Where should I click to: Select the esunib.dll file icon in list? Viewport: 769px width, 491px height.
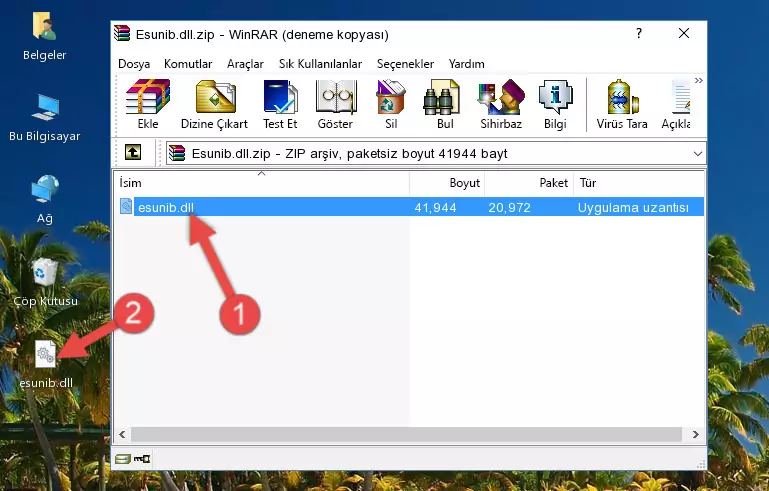click(x=126, y=207)
